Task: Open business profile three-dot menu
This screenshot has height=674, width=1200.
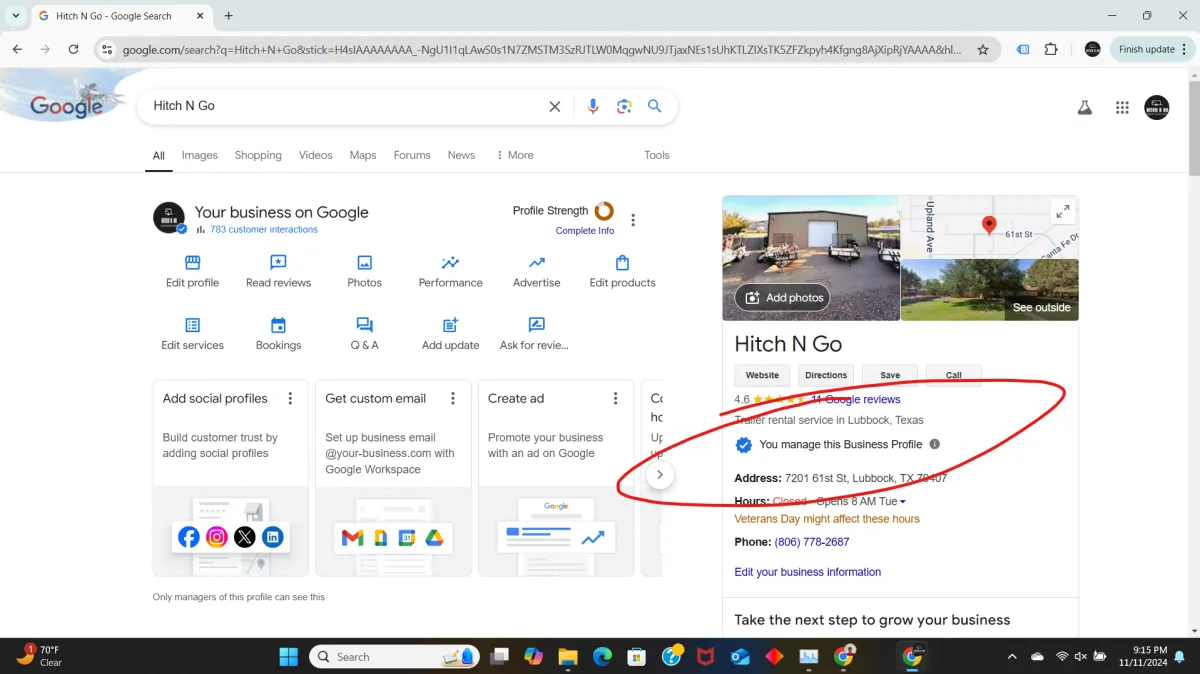Action: click(x=633, y=220)
